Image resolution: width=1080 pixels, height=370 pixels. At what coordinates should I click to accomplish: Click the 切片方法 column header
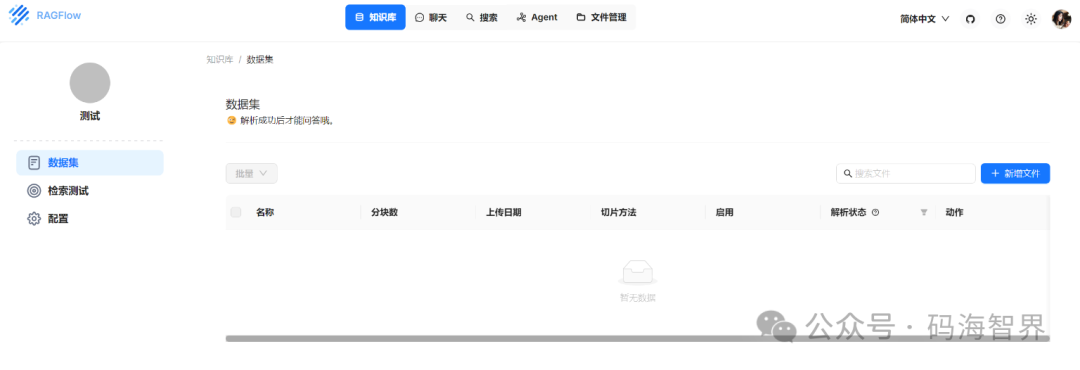click(619, 212)
